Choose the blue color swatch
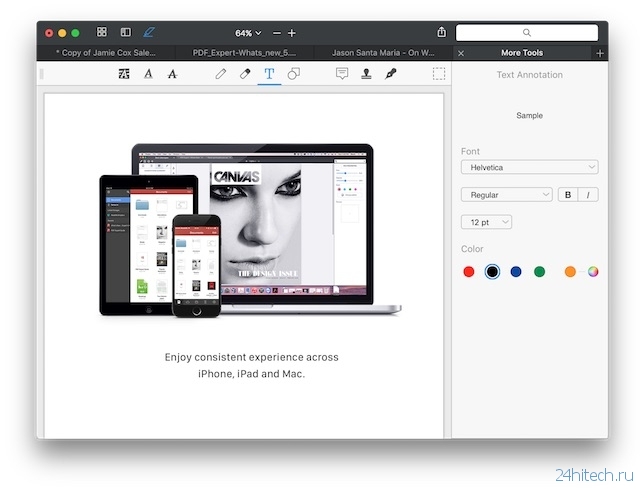642x489 pixels. tap(516, 272)
